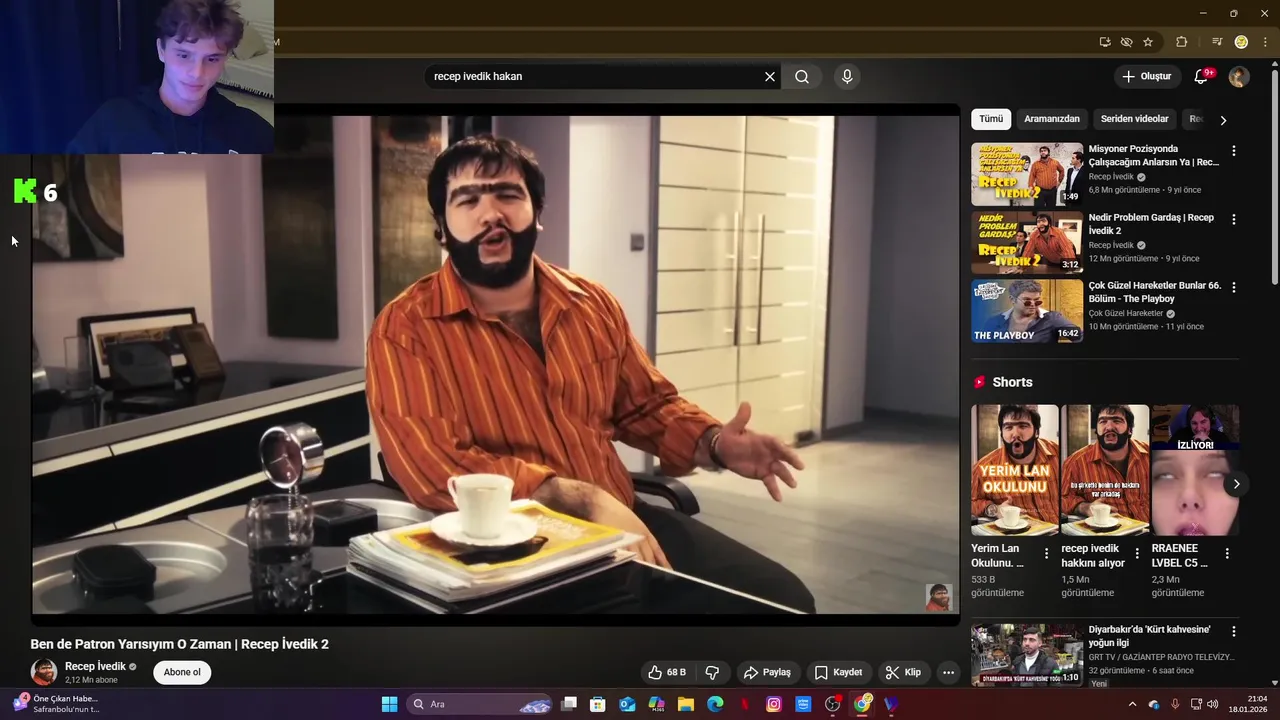The width and height of the screenshot is (1280, 720).
Task: Open YouTube notifications bell
Action: coord(1201,76)
